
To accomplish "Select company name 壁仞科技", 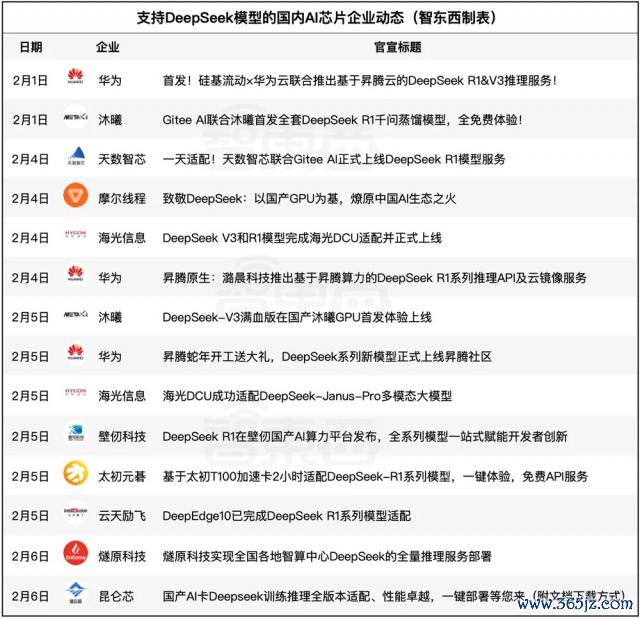I will (122, 437).
